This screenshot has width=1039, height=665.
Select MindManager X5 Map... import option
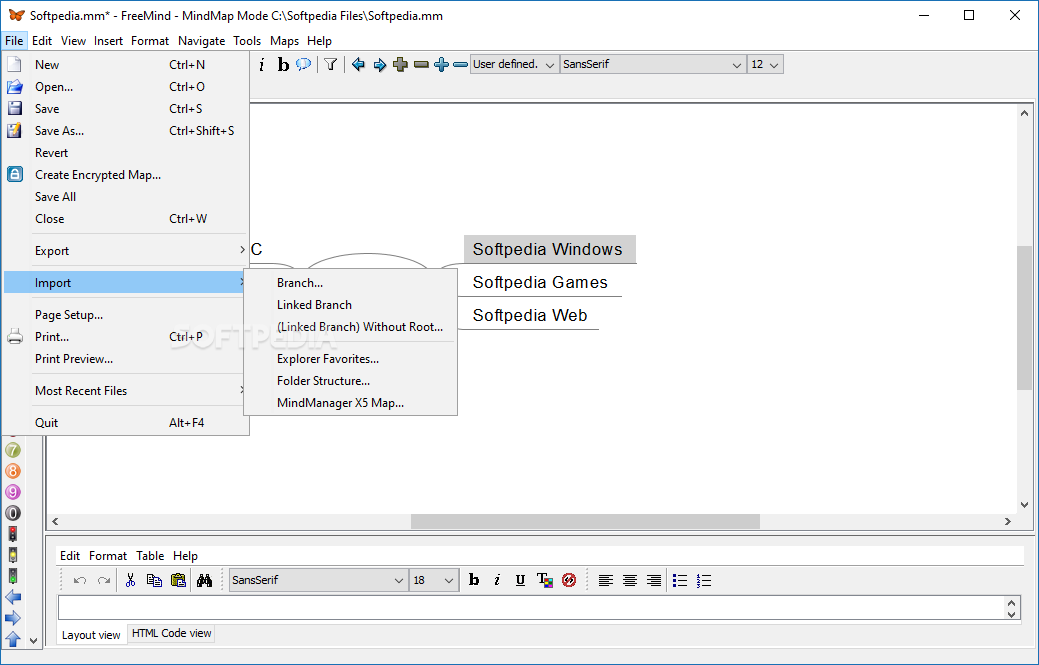pyautogui.click(x=351, y=403)
